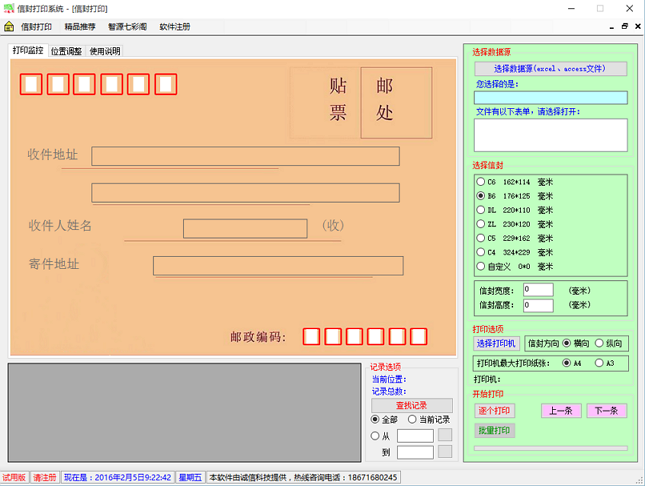
Task: Click the hotline phone number status text
Action: click(x=303, y=477)
